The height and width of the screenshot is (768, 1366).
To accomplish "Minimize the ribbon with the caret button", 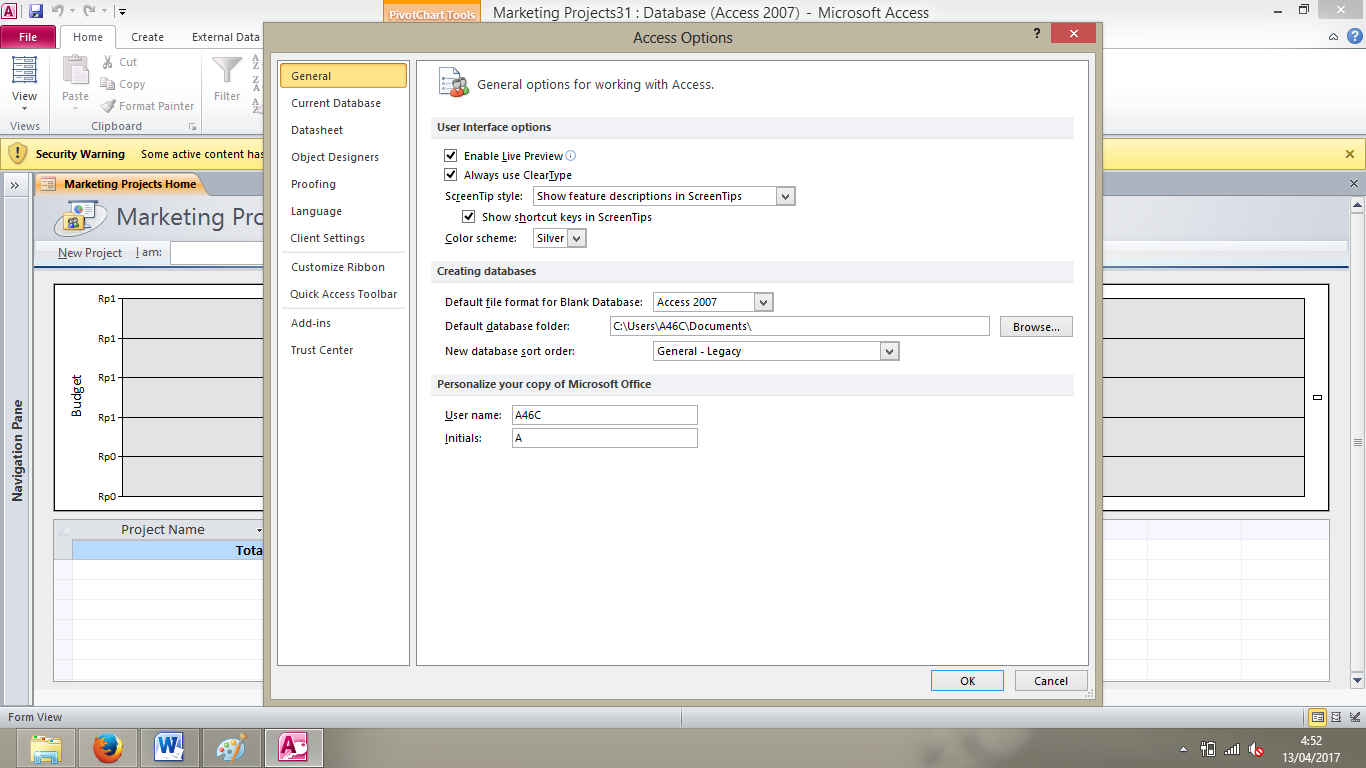I will pyautogui.click(x=1334, y=37).
